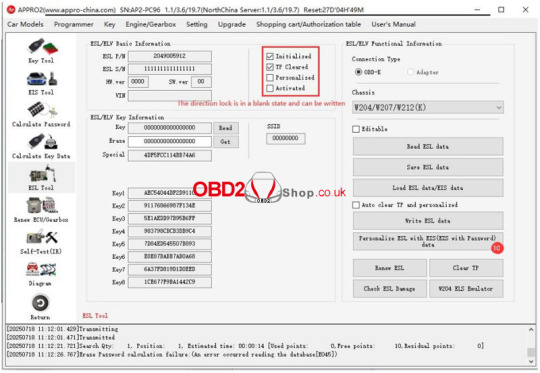The image size is (540, 373).
Task: Open the Programmer menu
Action: click(73, 24)
